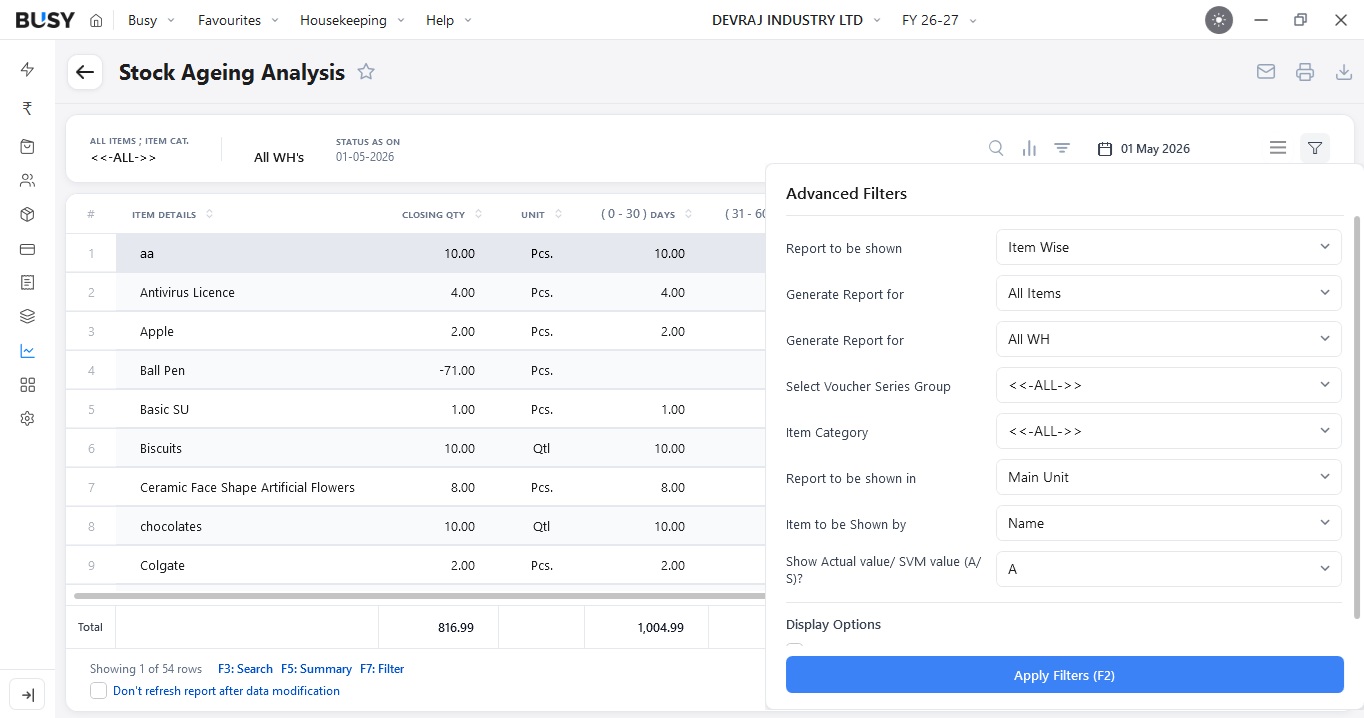
Task: Click the sort lines icon
Action: pyautogui.click(x=1062, y=148)
